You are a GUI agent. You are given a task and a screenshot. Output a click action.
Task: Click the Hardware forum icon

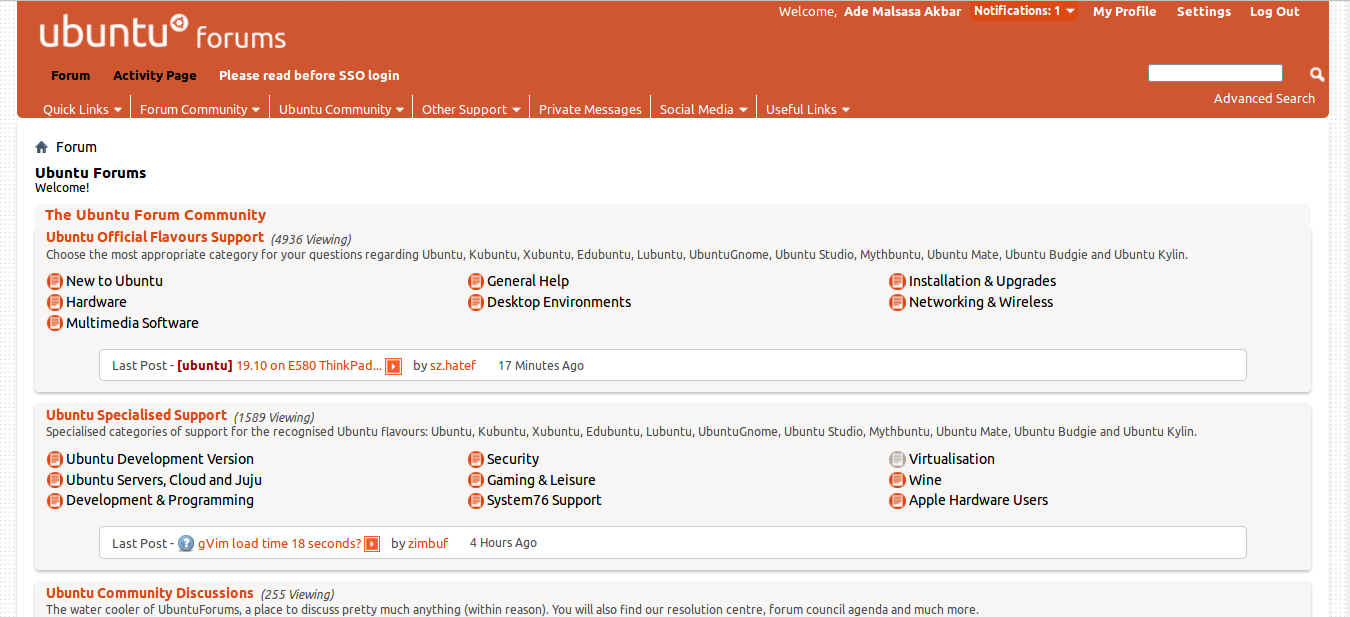(54, 302)
